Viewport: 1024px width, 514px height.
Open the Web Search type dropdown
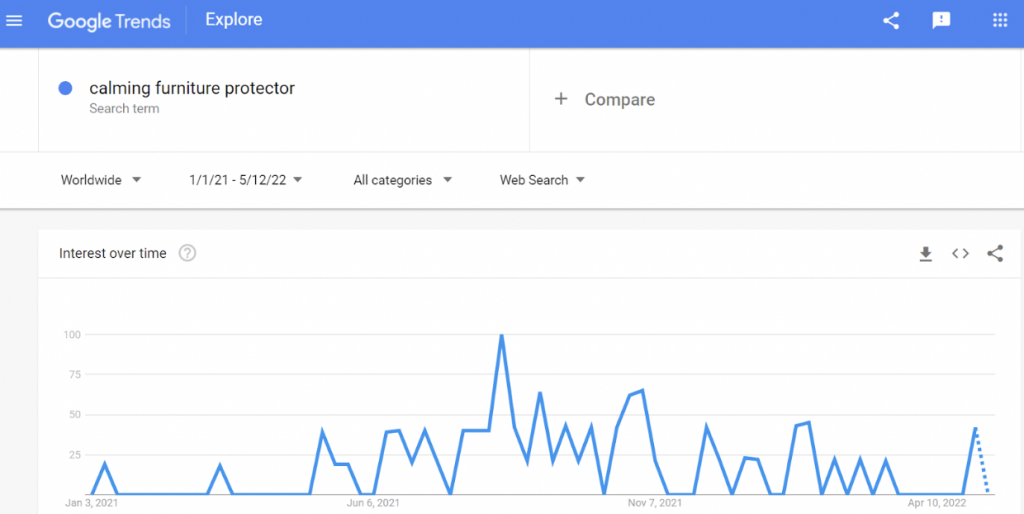click(x=542, y=180)
